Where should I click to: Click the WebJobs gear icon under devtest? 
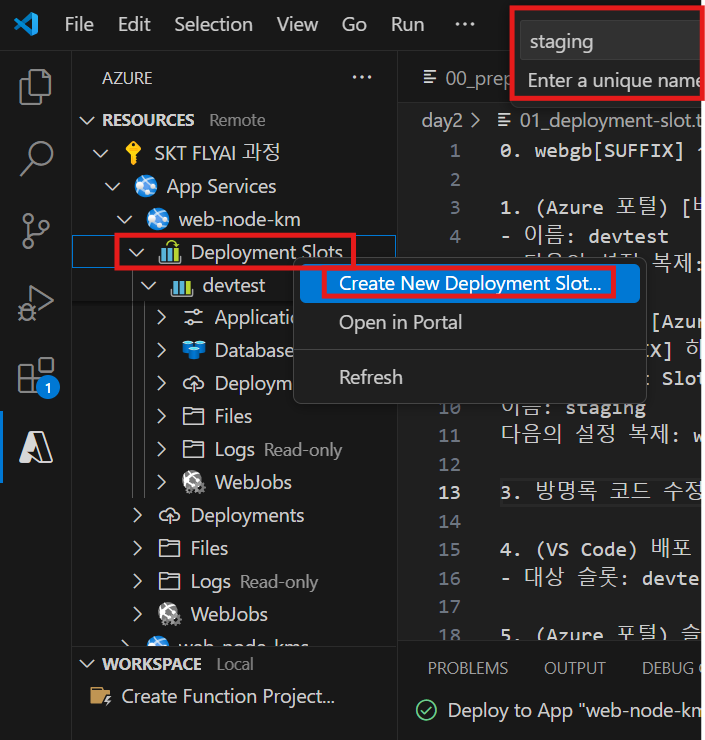[x=194, y=482]
